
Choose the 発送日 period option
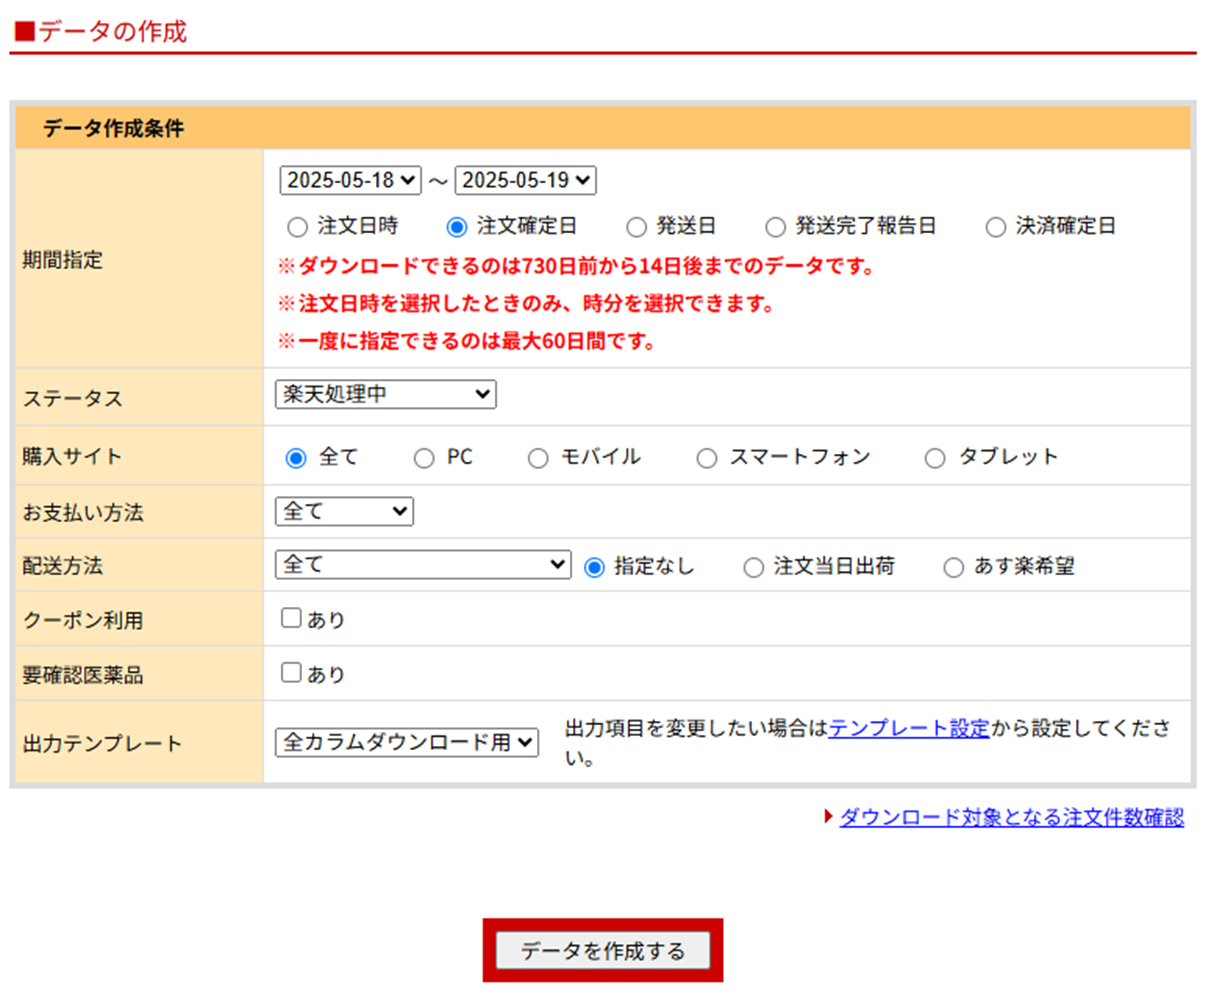pos(636,228)
